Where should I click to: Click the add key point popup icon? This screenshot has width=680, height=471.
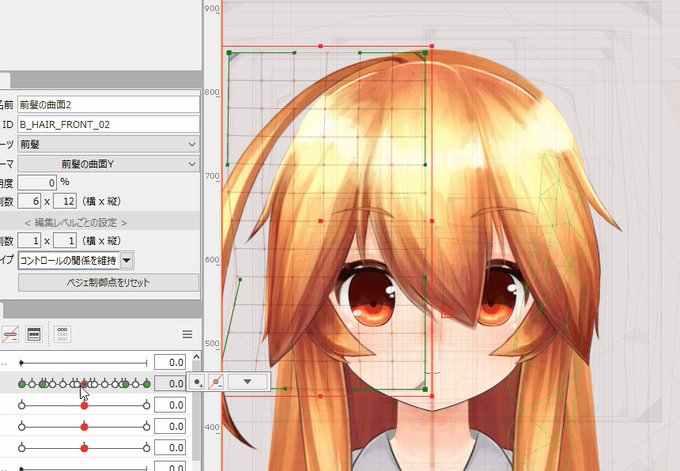[x=197, y=382]
